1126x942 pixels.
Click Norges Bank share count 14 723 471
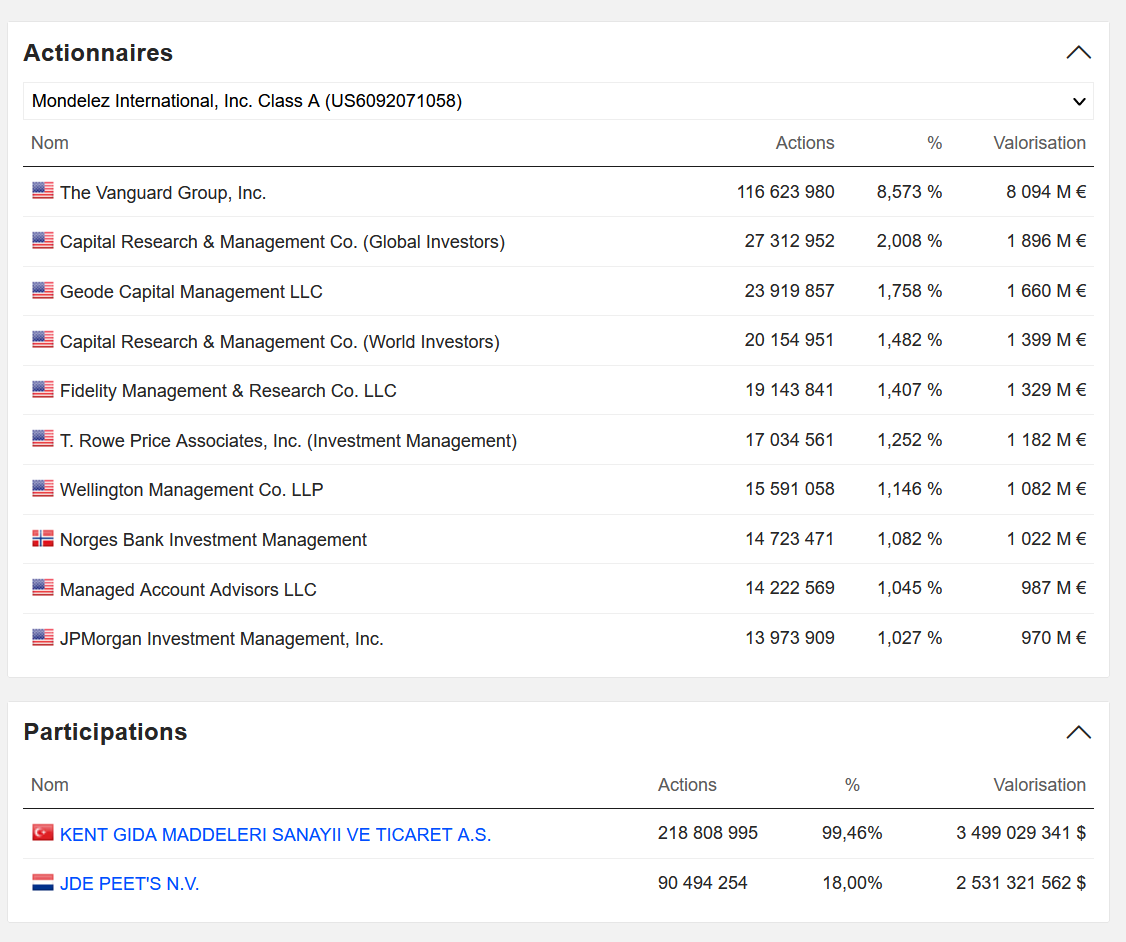(789, 538)
